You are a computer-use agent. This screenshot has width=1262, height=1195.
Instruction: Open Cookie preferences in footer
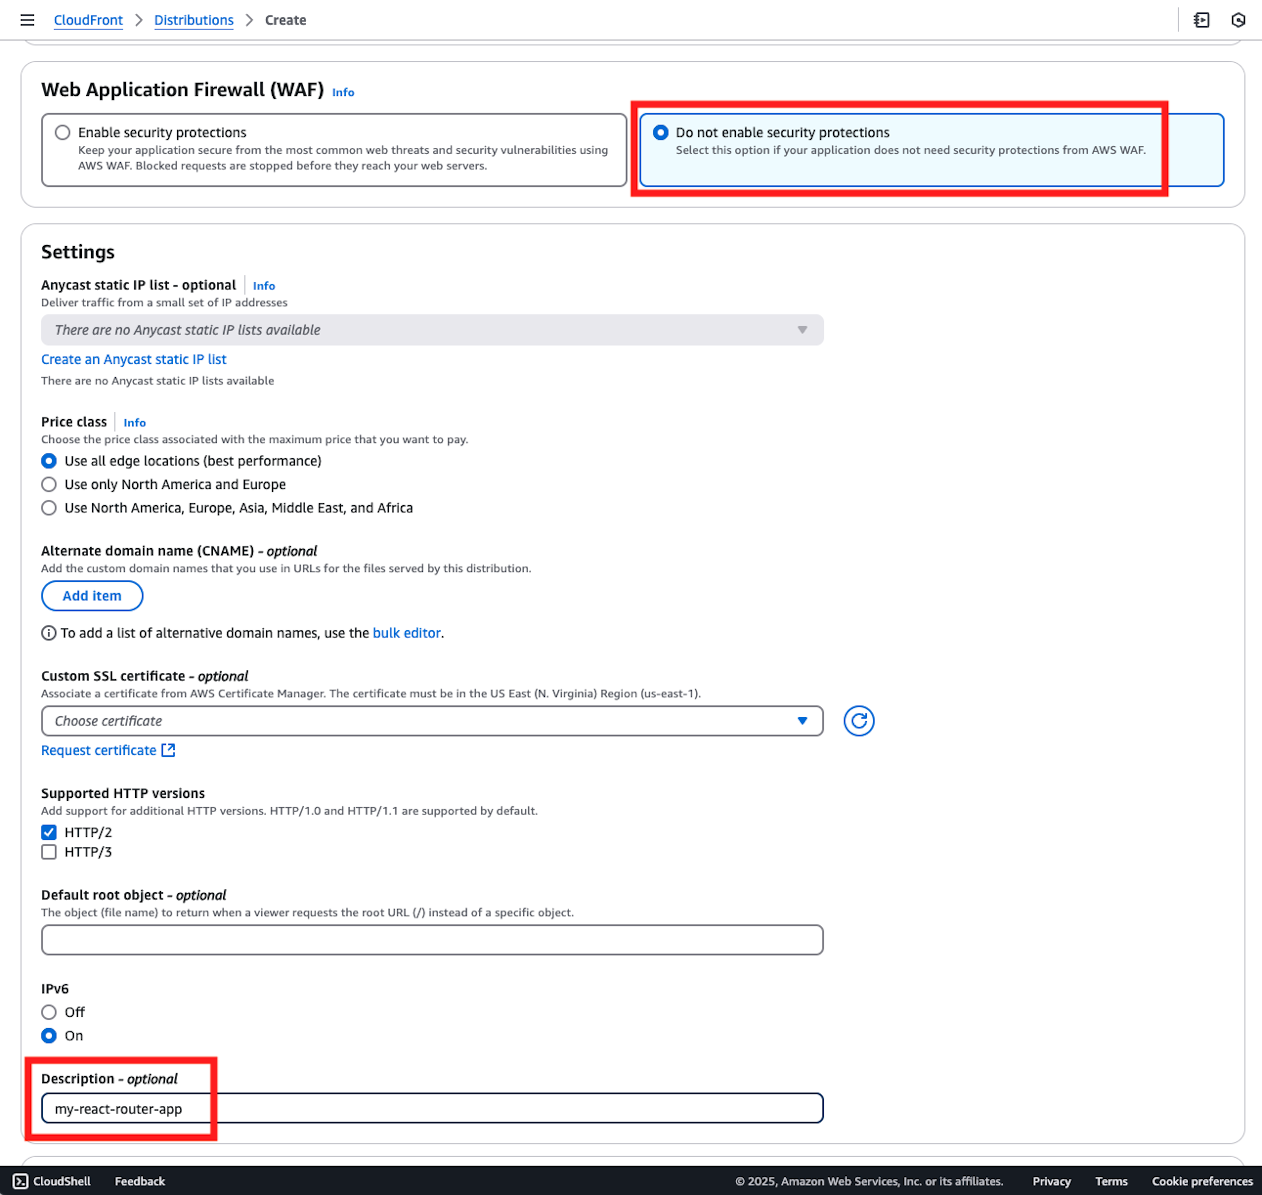(x=1202, y=1181)
